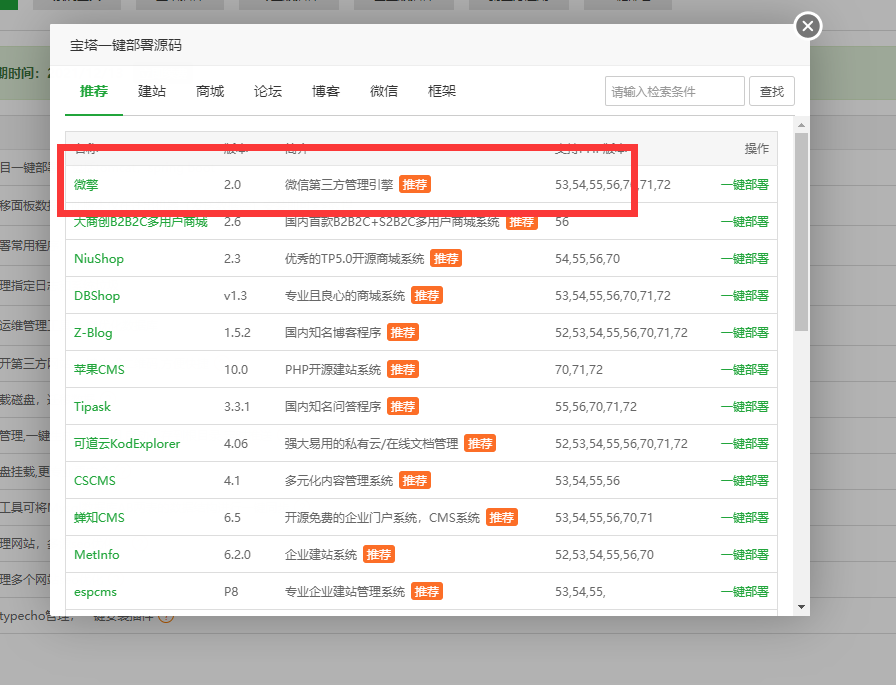Click PHP versions 55,56,70,71,72 for Tipask
The height and width of the screenshot is (685, 896).
596,407
